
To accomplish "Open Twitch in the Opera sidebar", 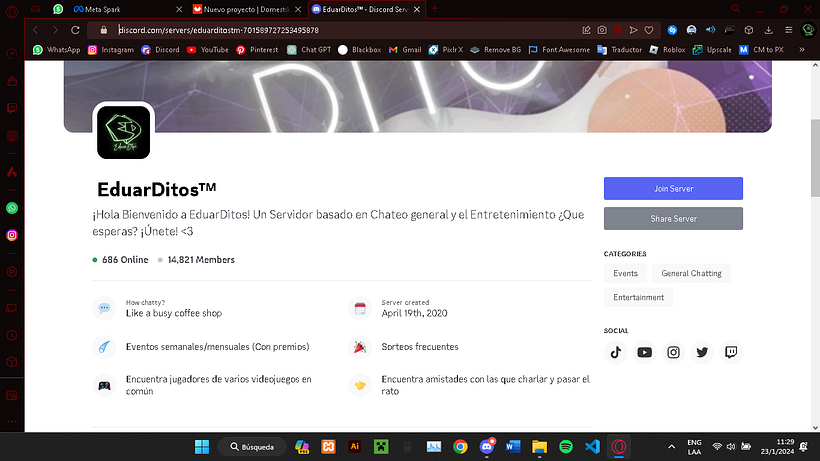I will click(x=12, y=108).
